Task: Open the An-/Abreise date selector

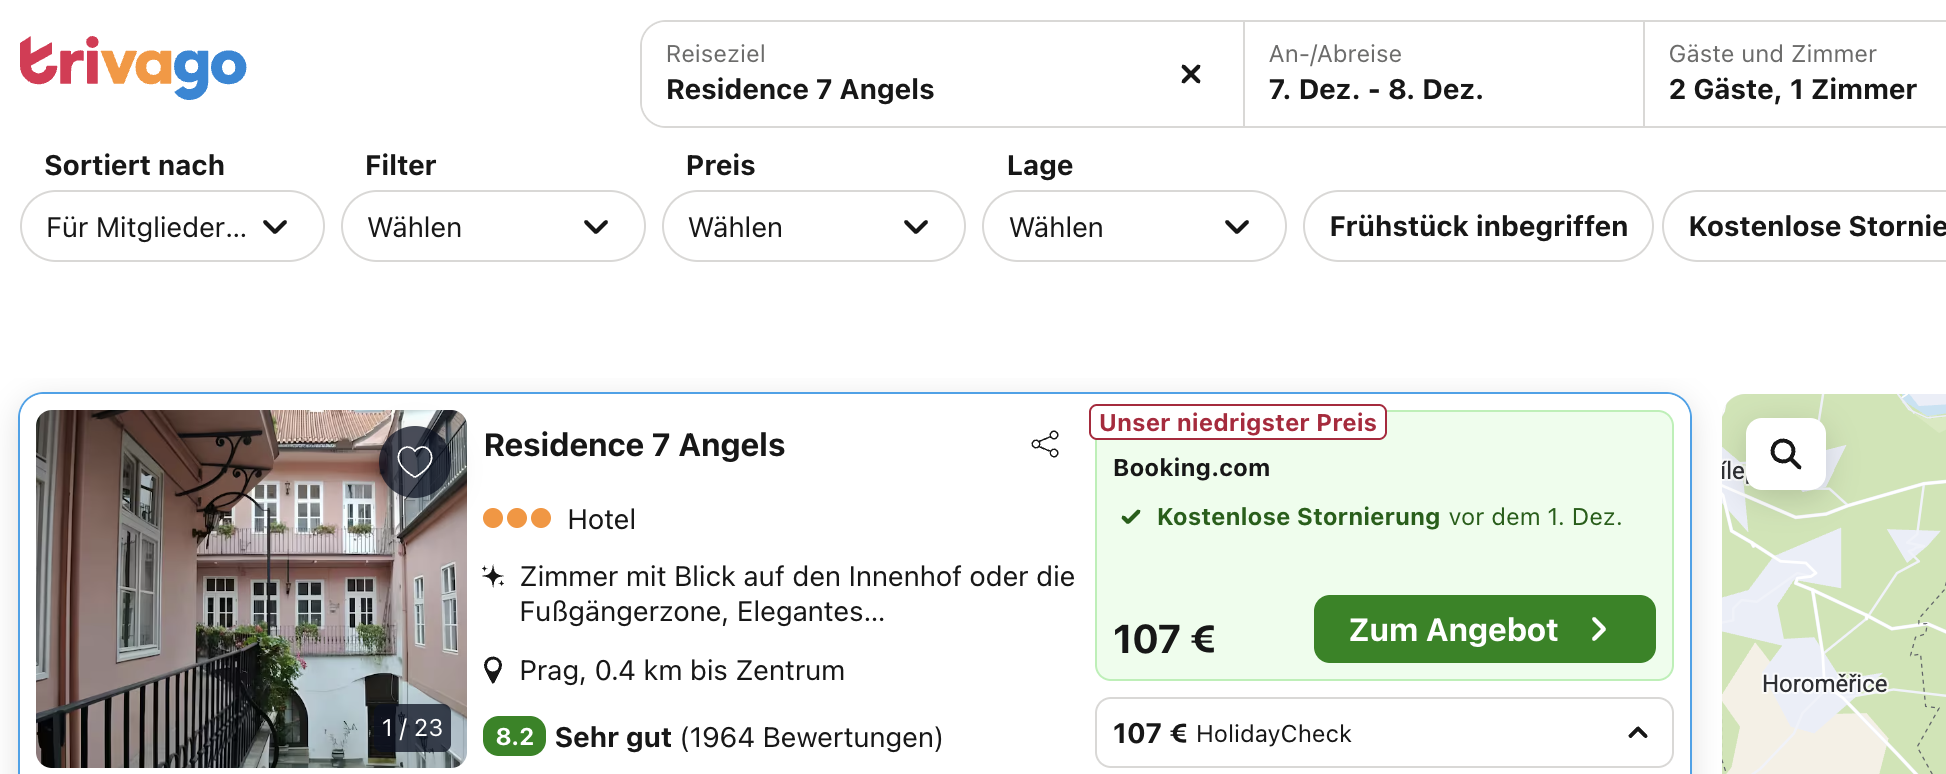Action: point(1441,74)
